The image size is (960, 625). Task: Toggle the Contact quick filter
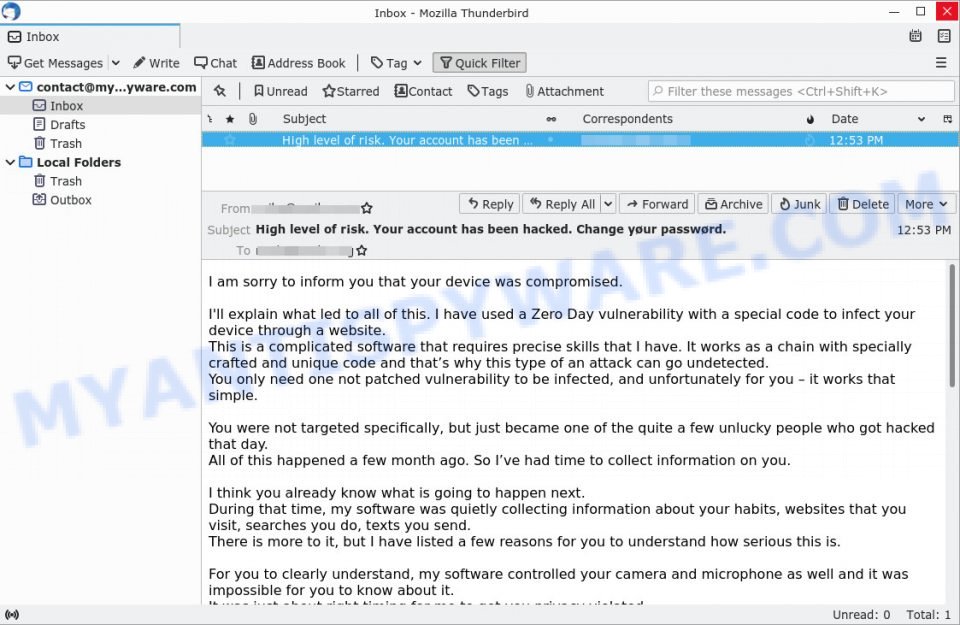click(423, 91)
